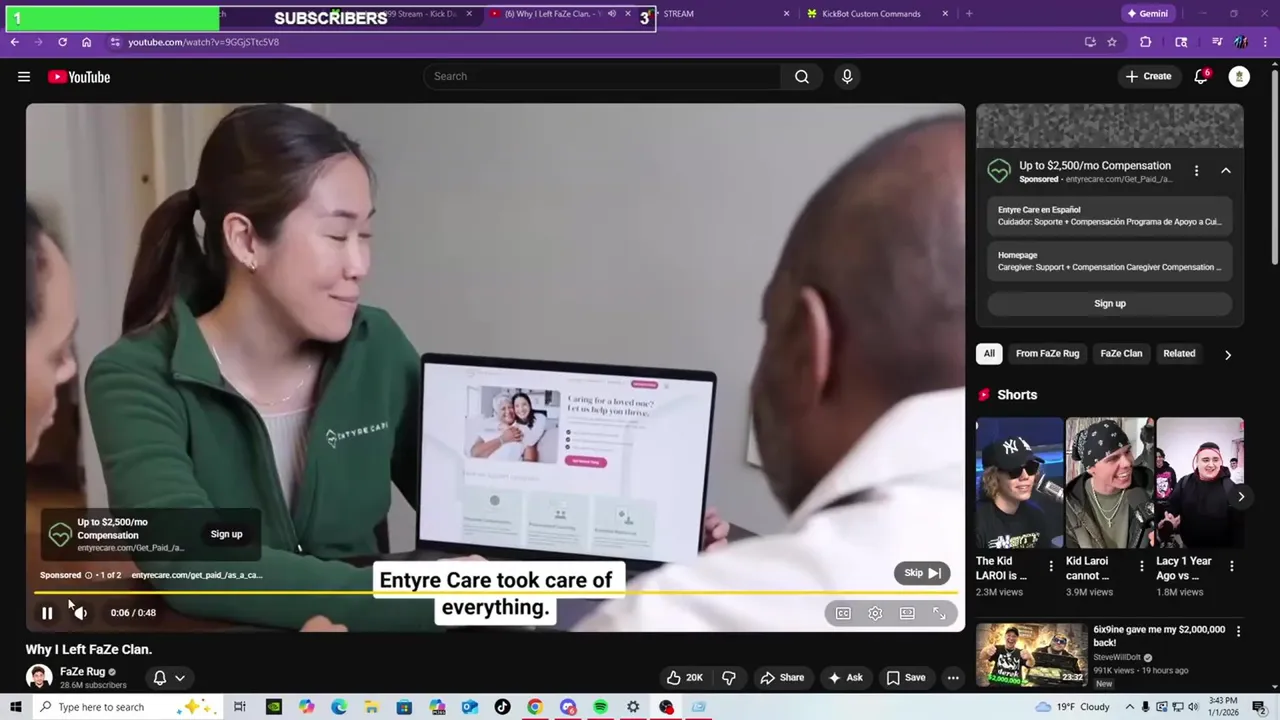Viewport: 1280px width, 720px height.
Task: Open the account avatar menu
Action: (x=1239, y=77)
